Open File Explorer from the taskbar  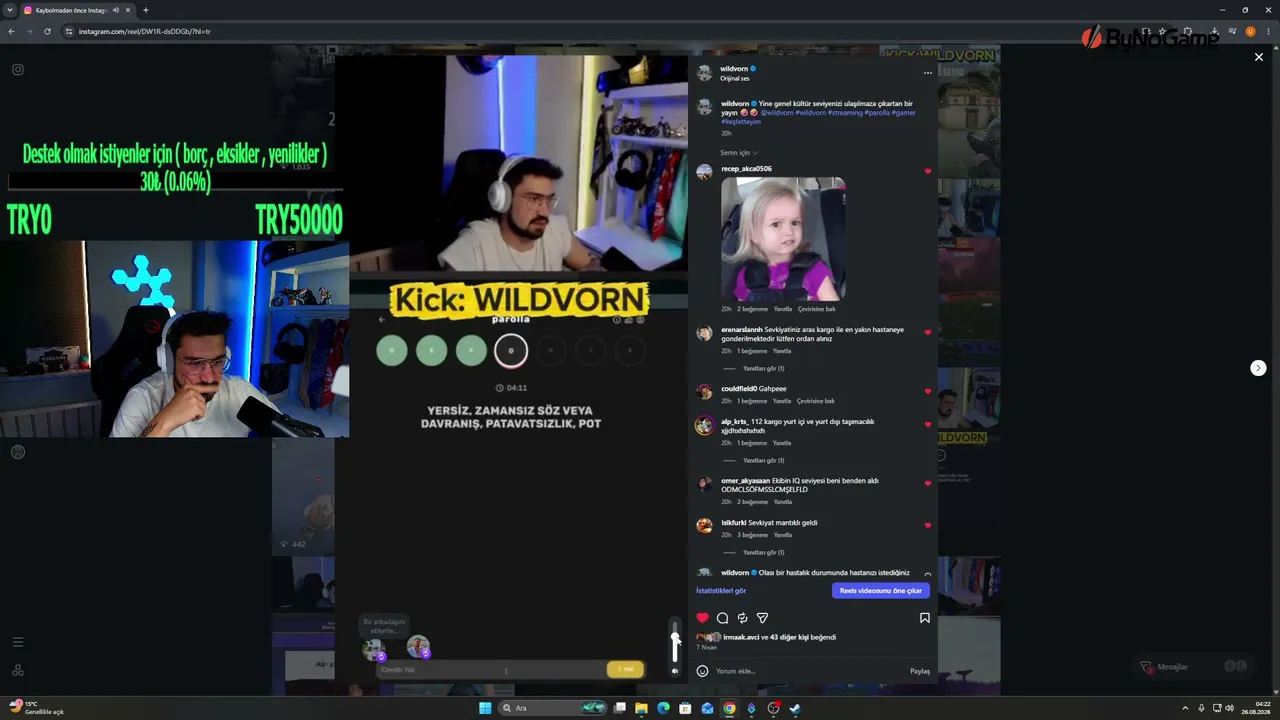641,708
